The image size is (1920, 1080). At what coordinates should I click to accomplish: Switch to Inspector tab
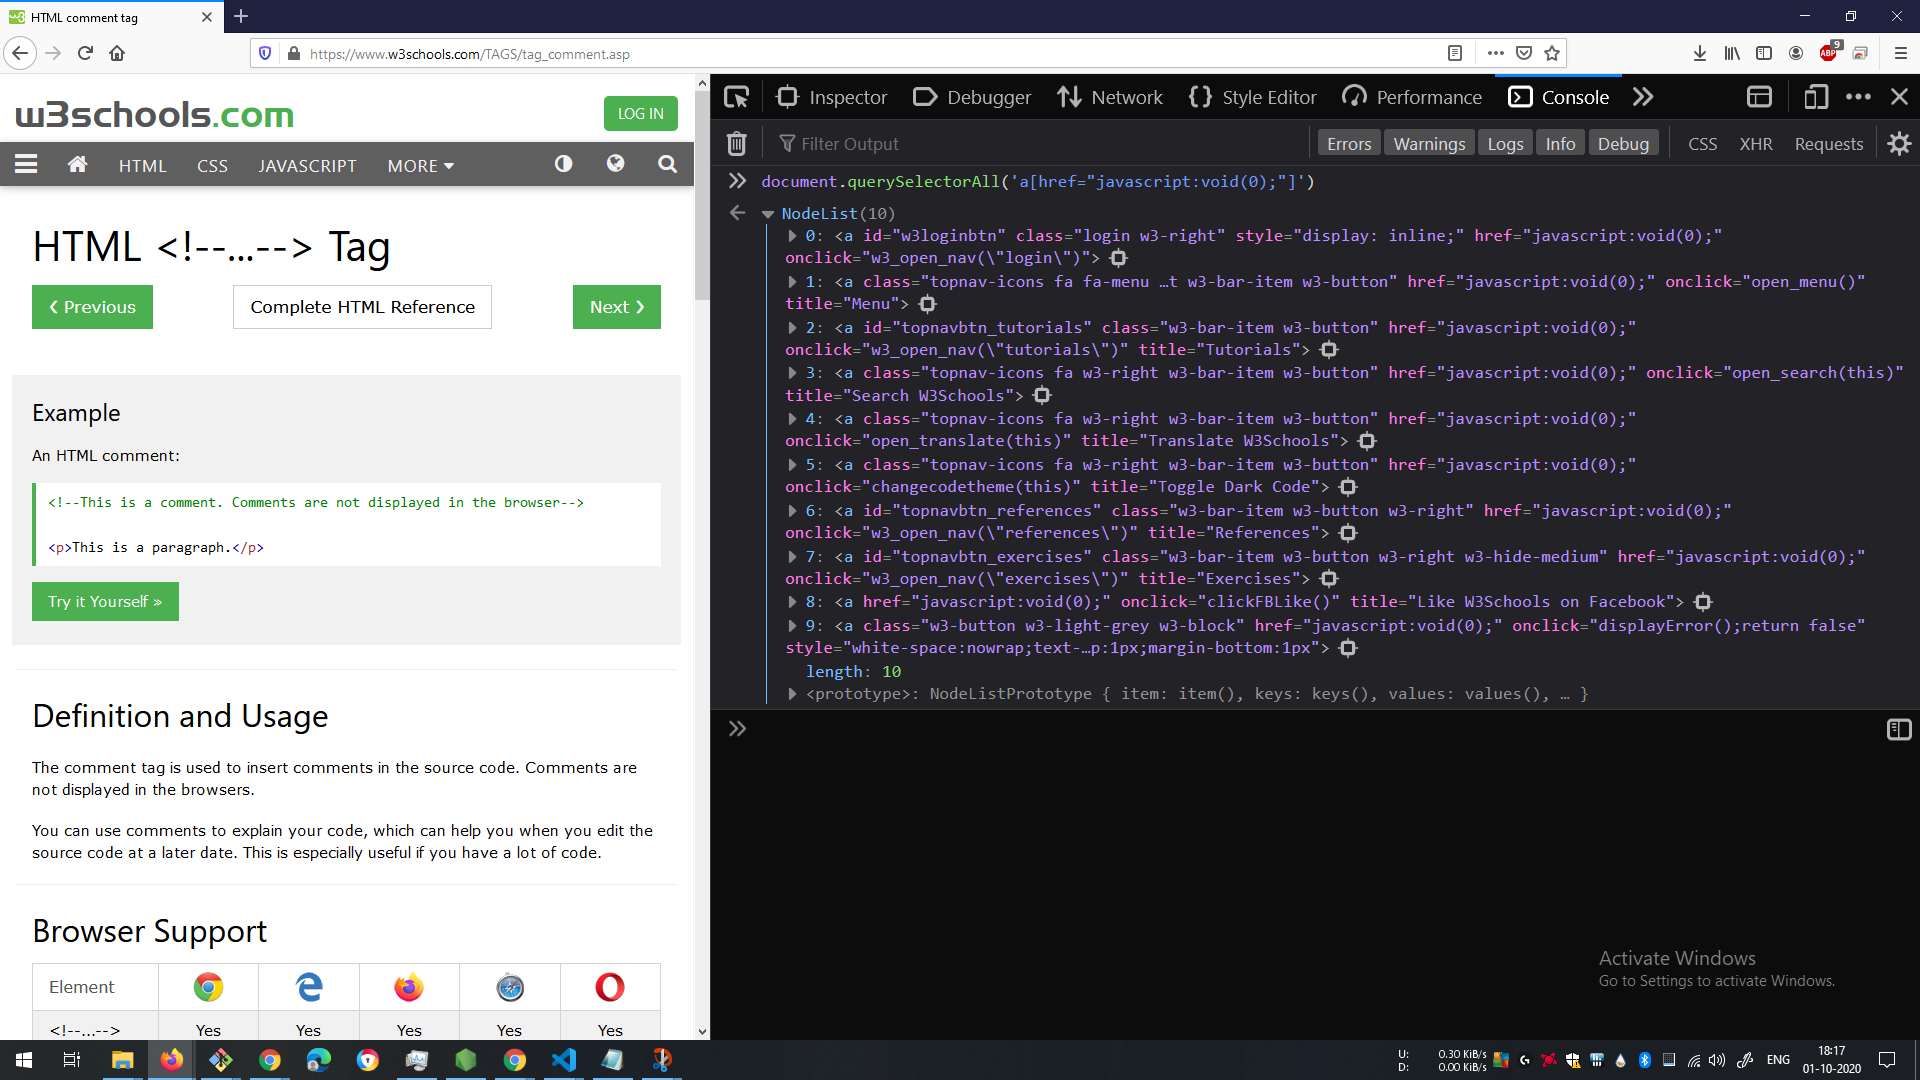[x=832, y=97]
